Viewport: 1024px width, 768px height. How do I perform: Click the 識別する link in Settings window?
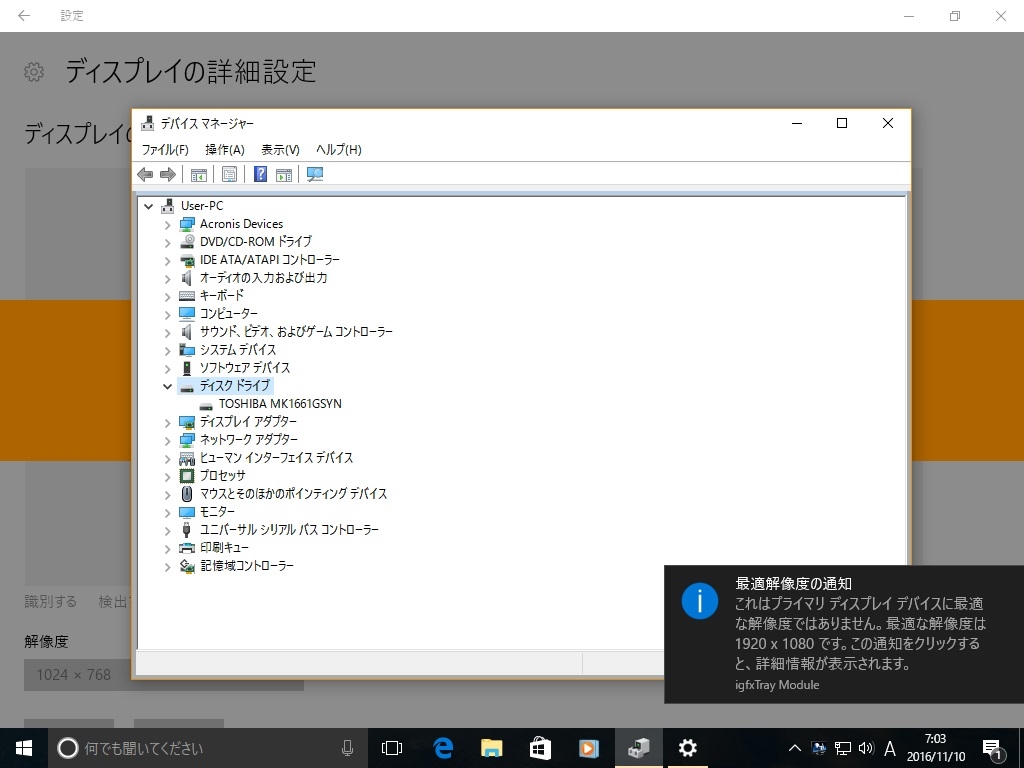click(50, 601)
